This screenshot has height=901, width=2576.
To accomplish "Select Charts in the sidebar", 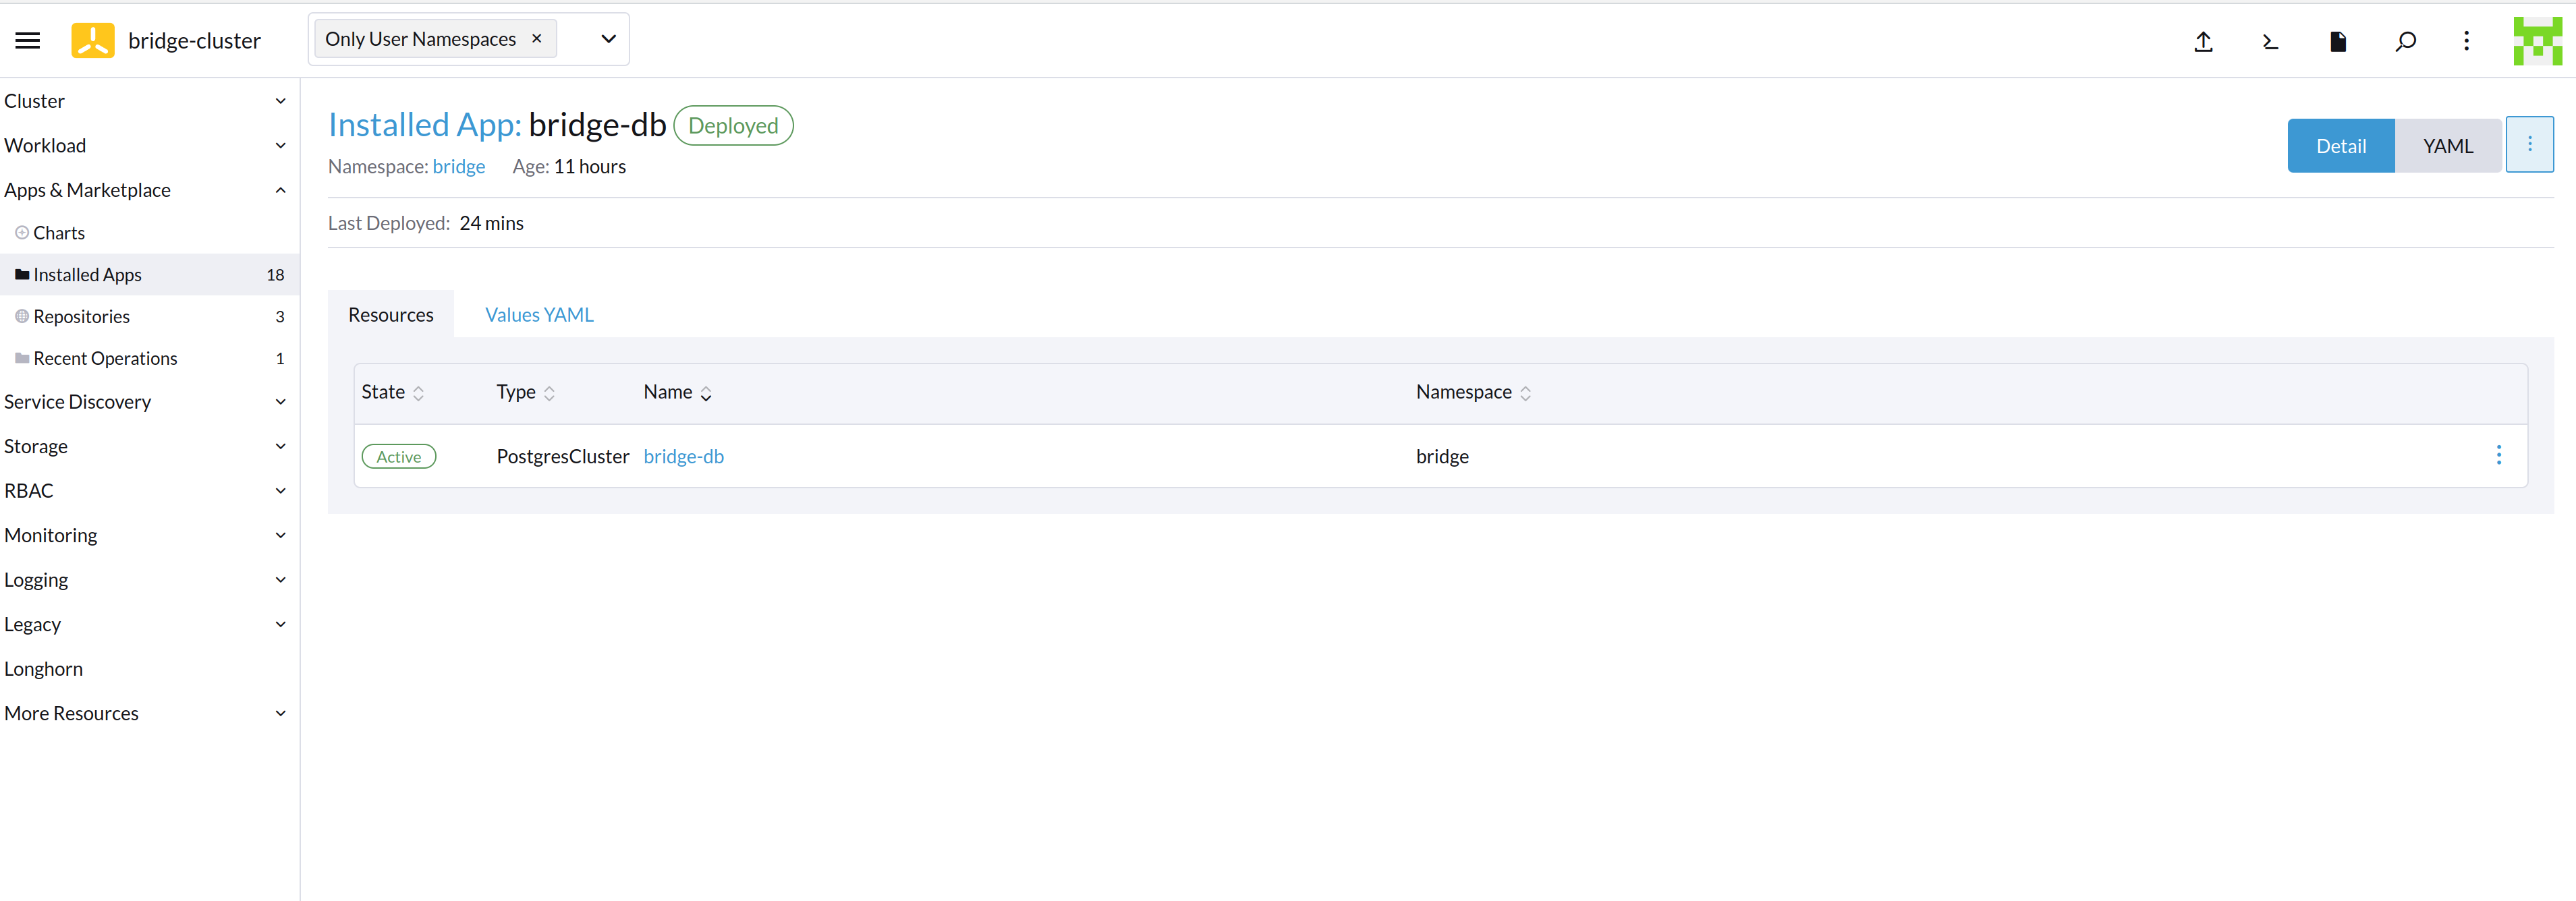I will click(59, 232).
